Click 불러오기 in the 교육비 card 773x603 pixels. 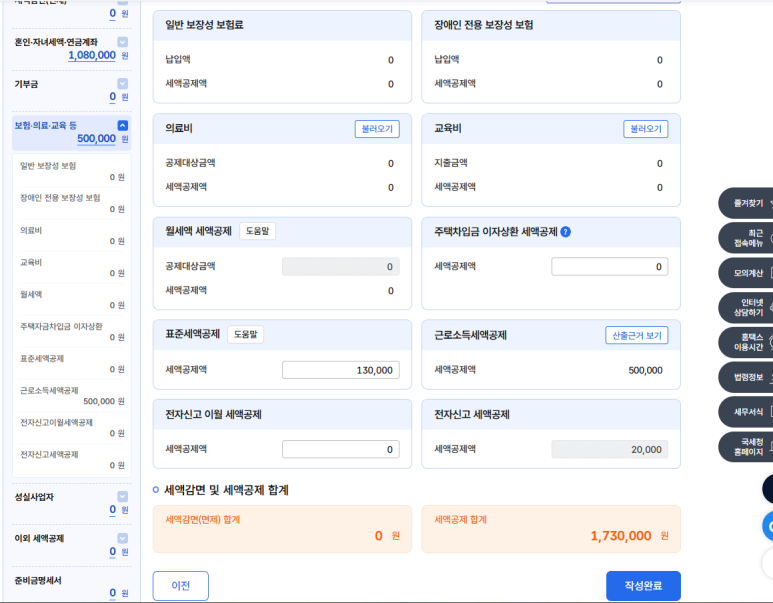[x=646, y=129]
